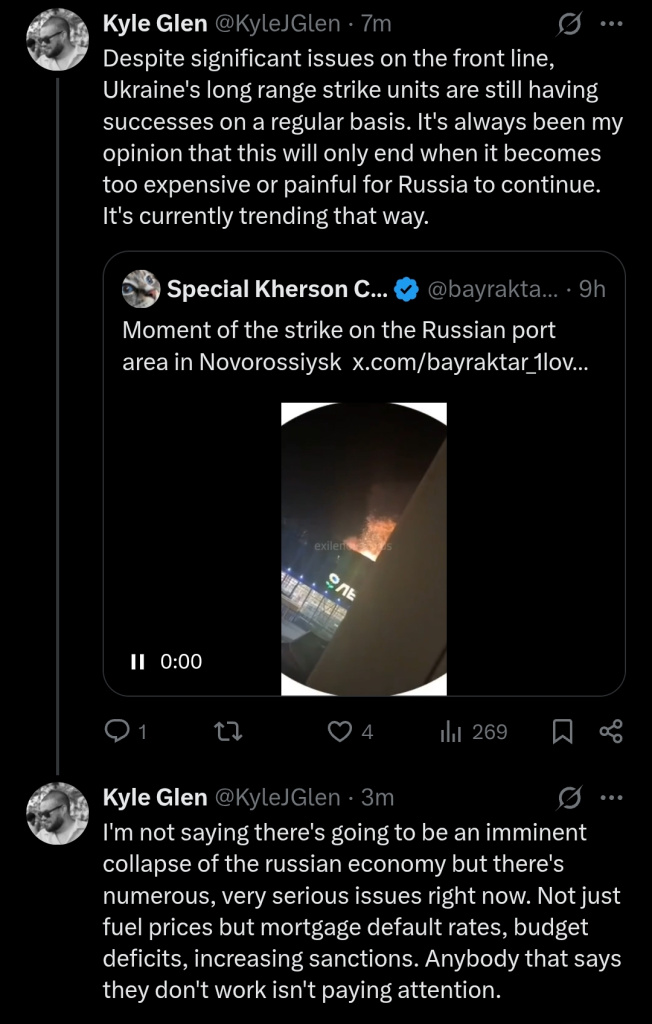Click Grok icon on the second tweet
Viewport: 652px width, 1024px height.
(x=569, y=797)
